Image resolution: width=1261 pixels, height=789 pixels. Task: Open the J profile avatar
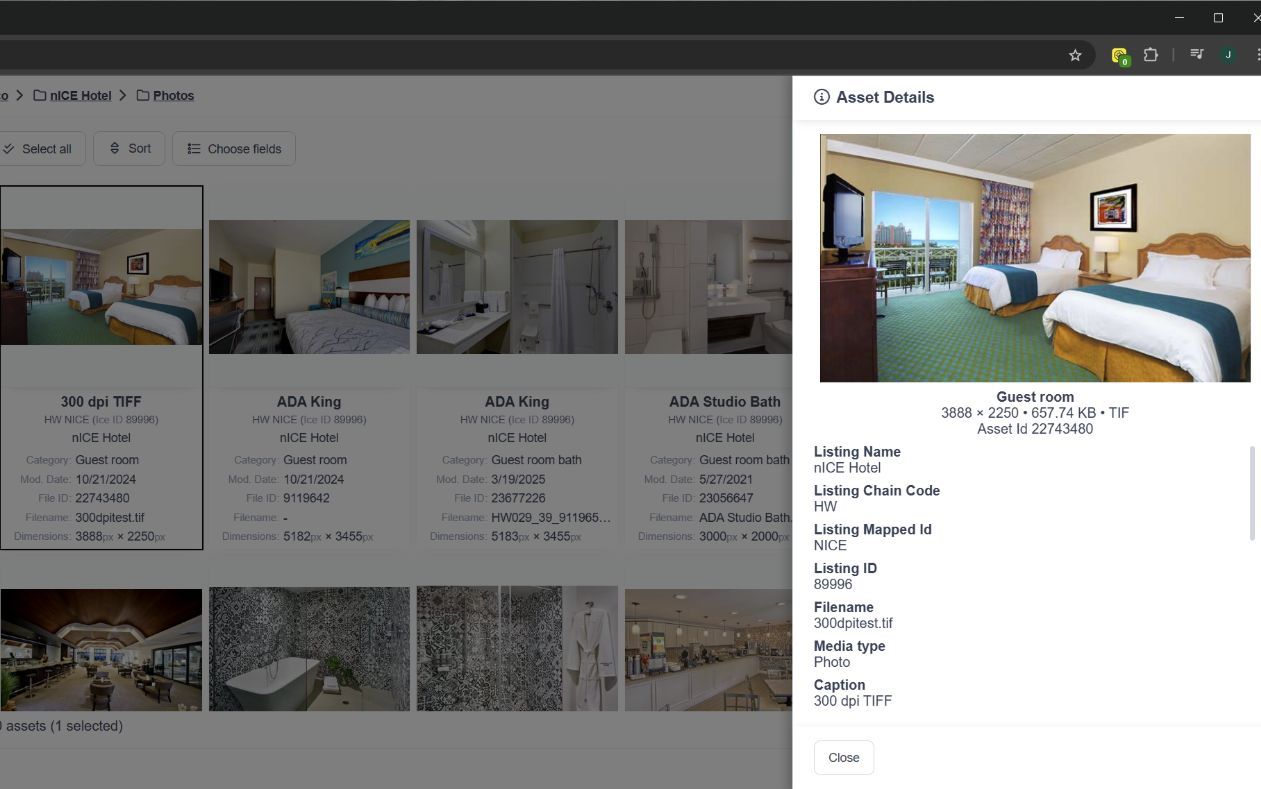tap(1228, 55)
